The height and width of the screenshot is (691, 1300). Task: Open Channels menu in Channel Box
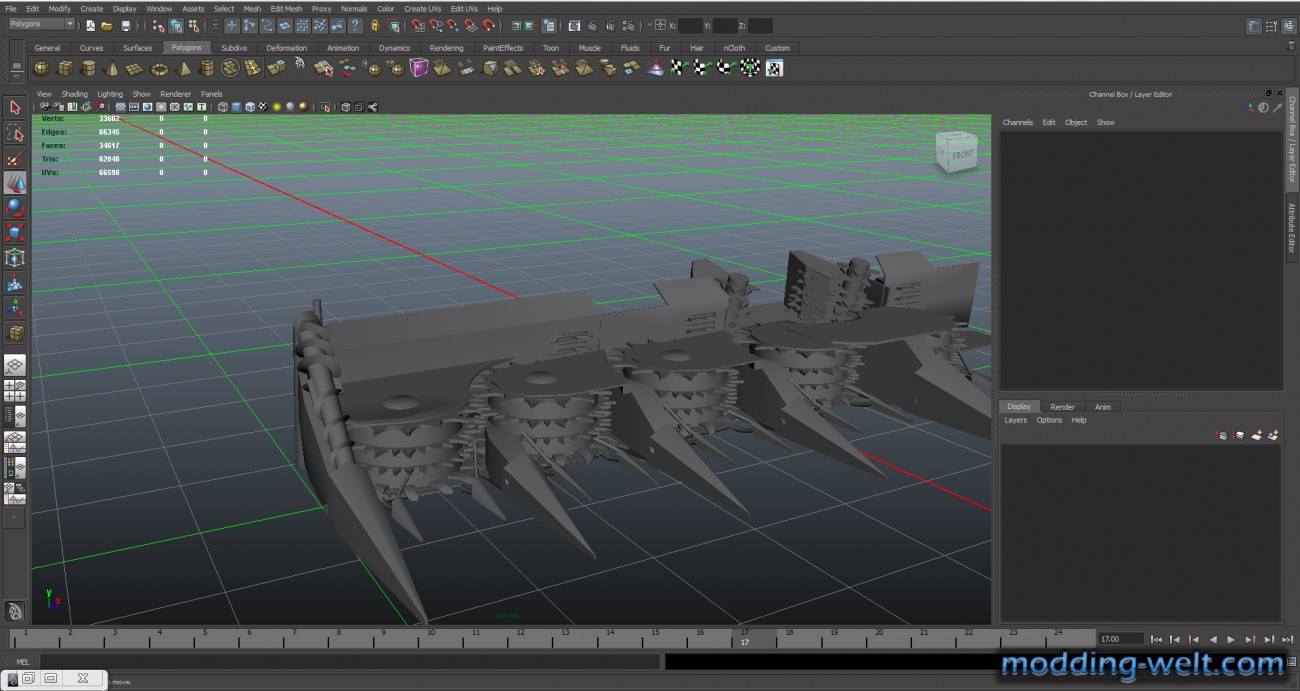[1018, 122]
